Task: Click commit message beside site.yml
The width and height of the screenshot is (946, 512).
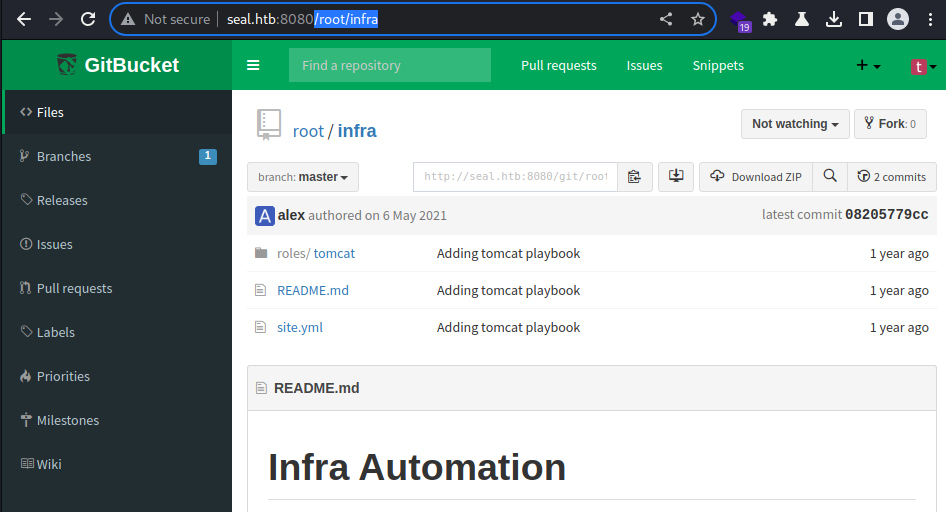Action: (508, 327)
